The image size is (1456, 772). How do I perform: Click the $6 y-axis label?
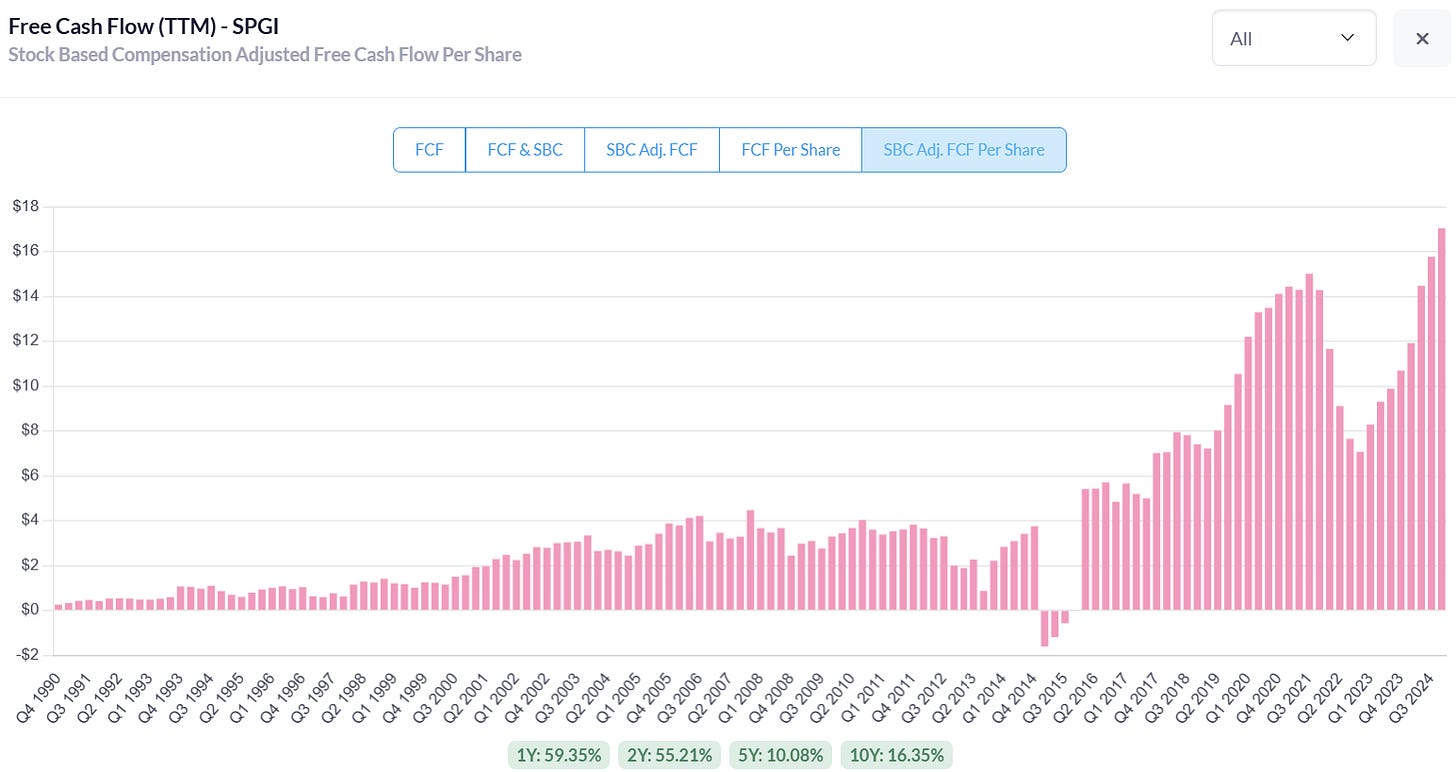tap(28, 476)
